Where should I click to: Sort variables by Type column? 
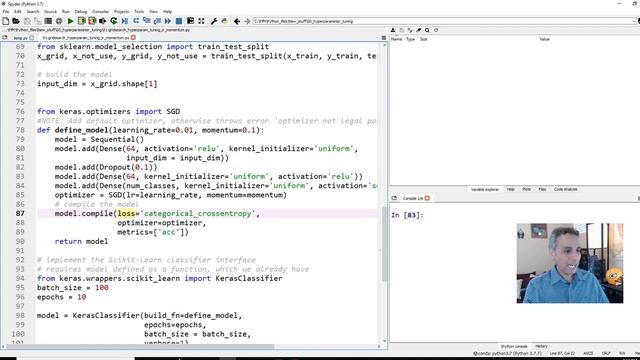[x=410, y=39]
